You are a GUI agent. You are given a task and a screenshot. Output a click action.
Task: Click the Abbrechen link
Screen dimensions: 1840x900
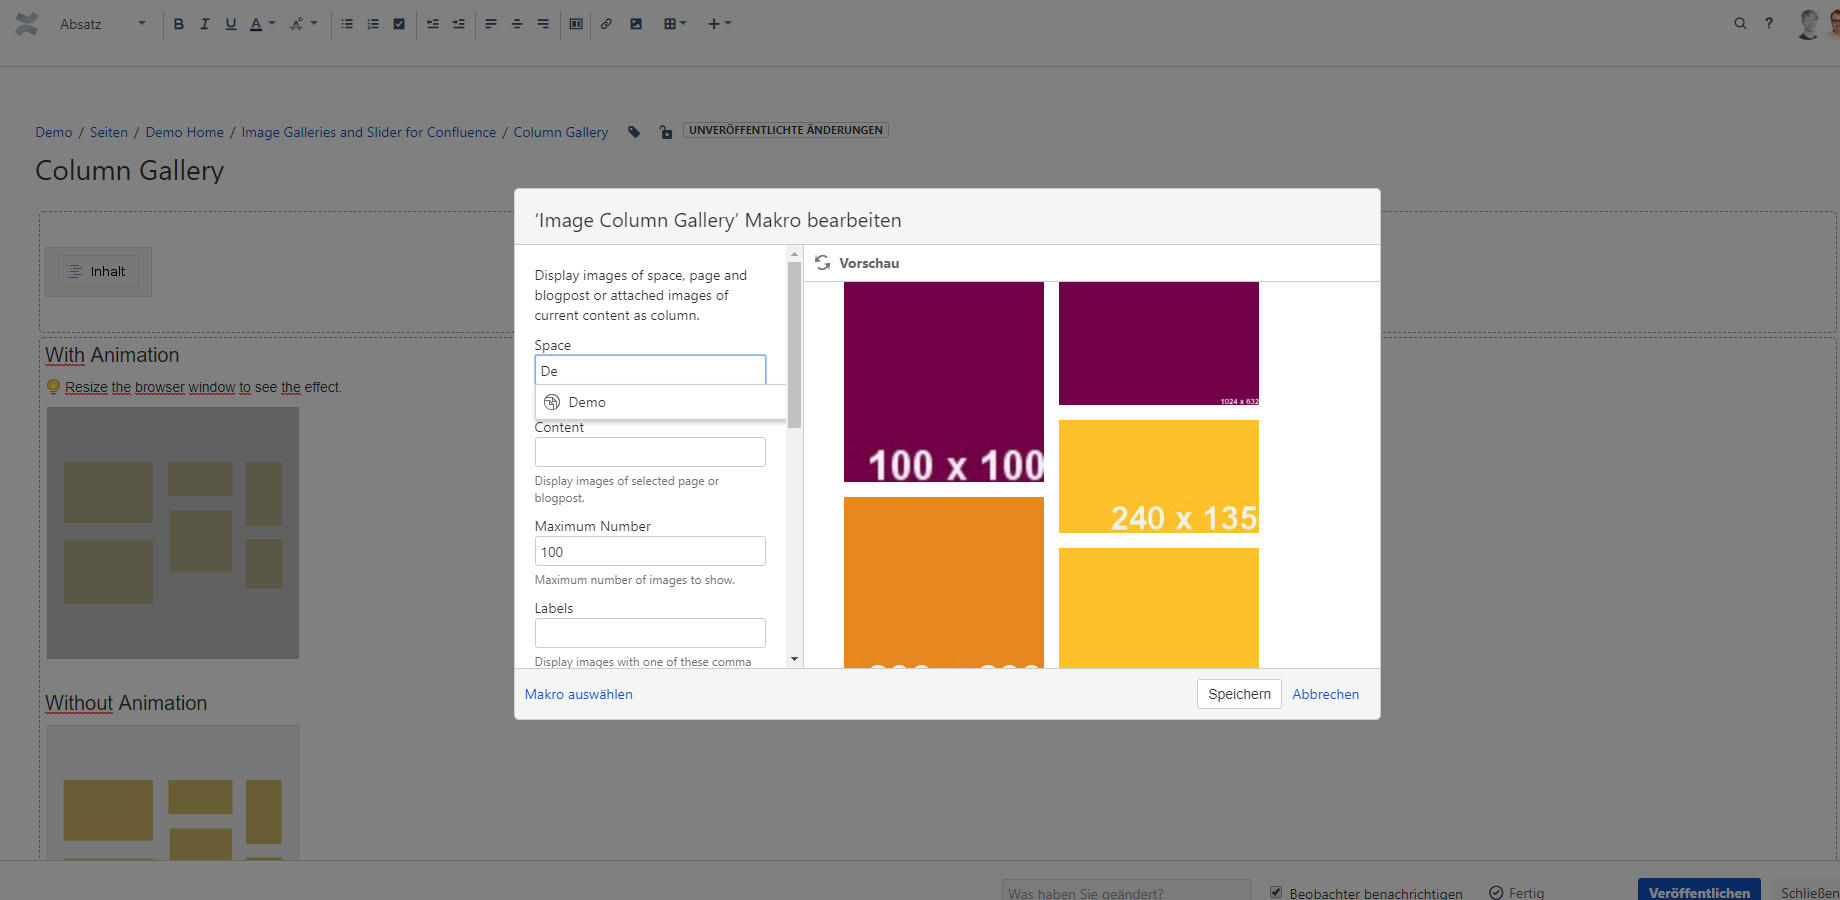(1325, 694)
